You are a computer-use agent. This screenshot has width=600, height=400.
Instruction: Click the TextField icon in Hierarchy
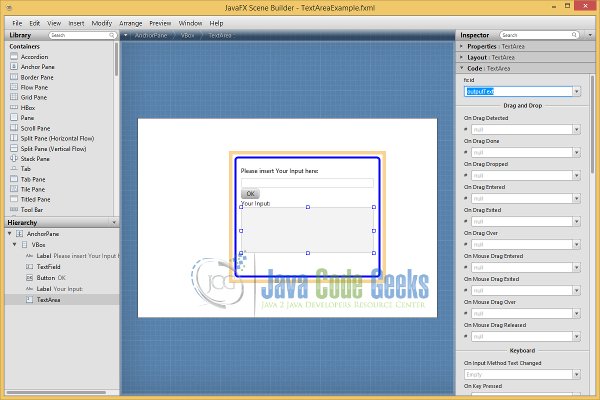click(x=29, y=266)
